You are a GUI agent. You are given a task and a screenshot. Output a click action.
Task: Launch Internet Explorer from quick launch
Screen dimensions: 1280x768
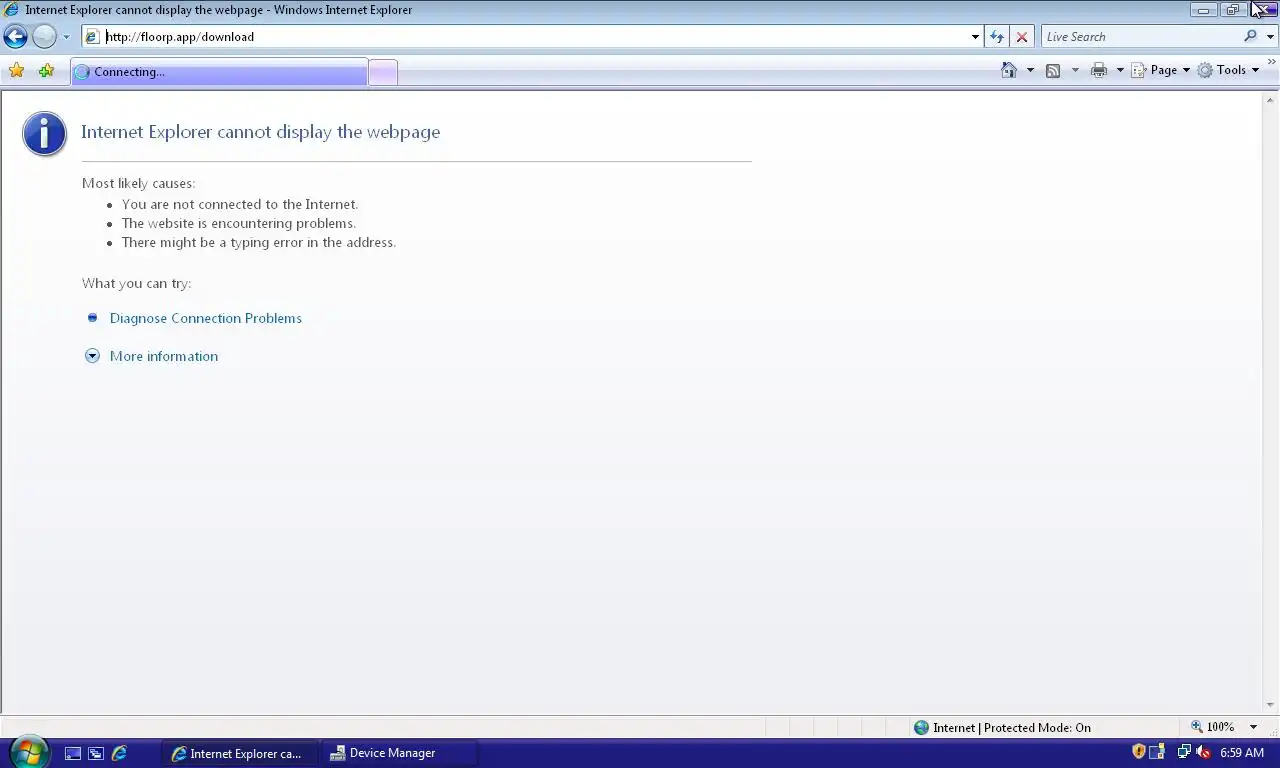point(119,753)
